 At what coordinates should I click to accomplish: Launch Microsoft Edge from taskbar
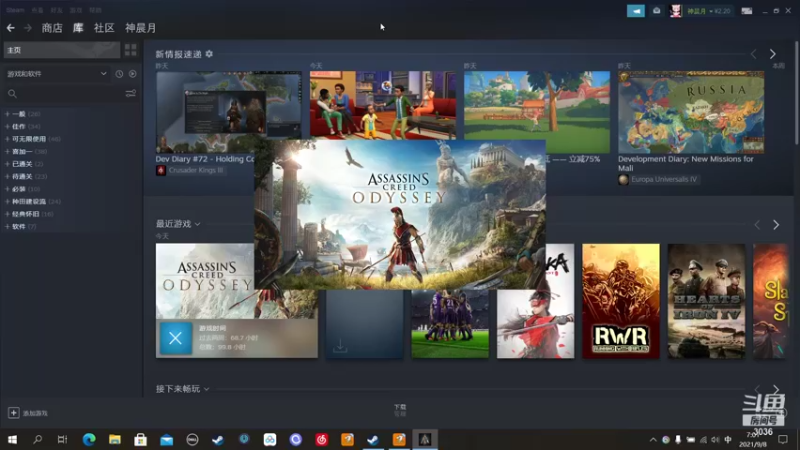click(x=89, y=439)
